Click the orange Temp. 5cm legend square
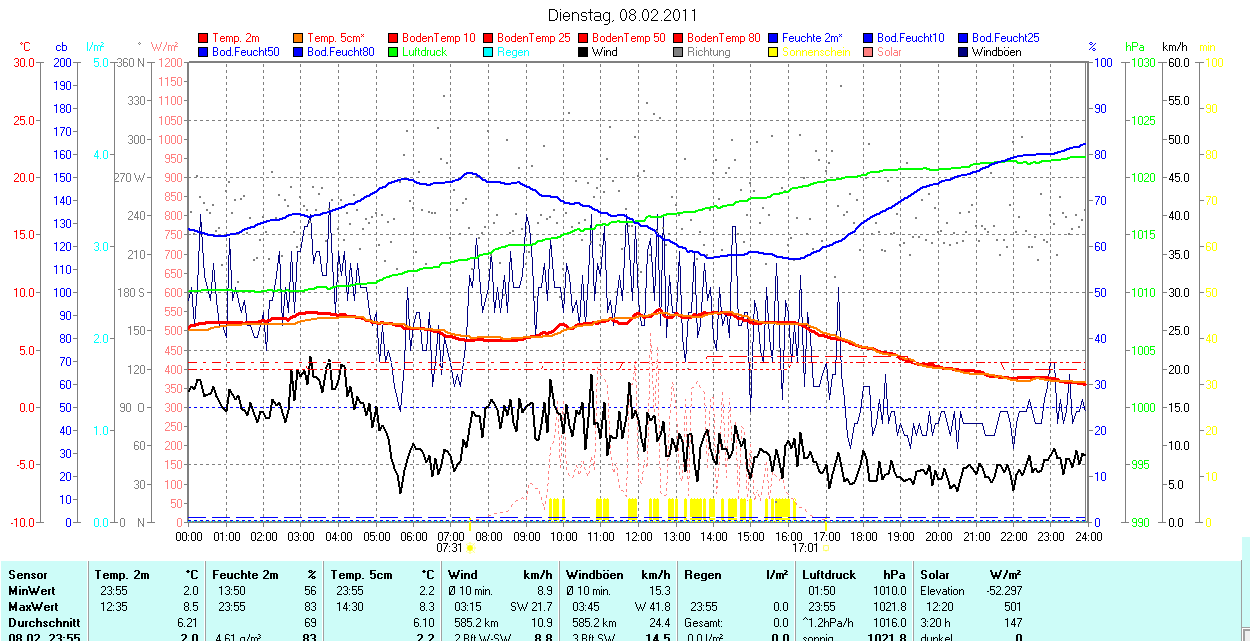The height and width of the screenshot is (641, 1250). tap(299, 38)
